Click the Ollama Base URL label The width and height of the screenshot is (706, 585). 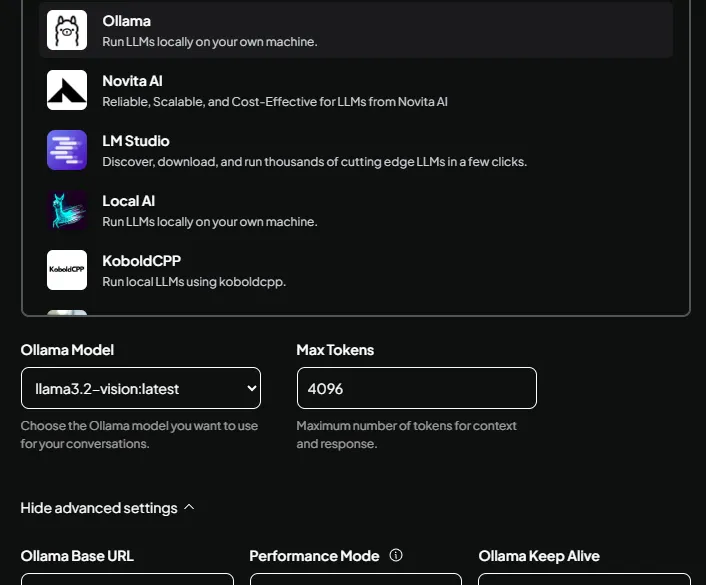[x=77, y=556]
